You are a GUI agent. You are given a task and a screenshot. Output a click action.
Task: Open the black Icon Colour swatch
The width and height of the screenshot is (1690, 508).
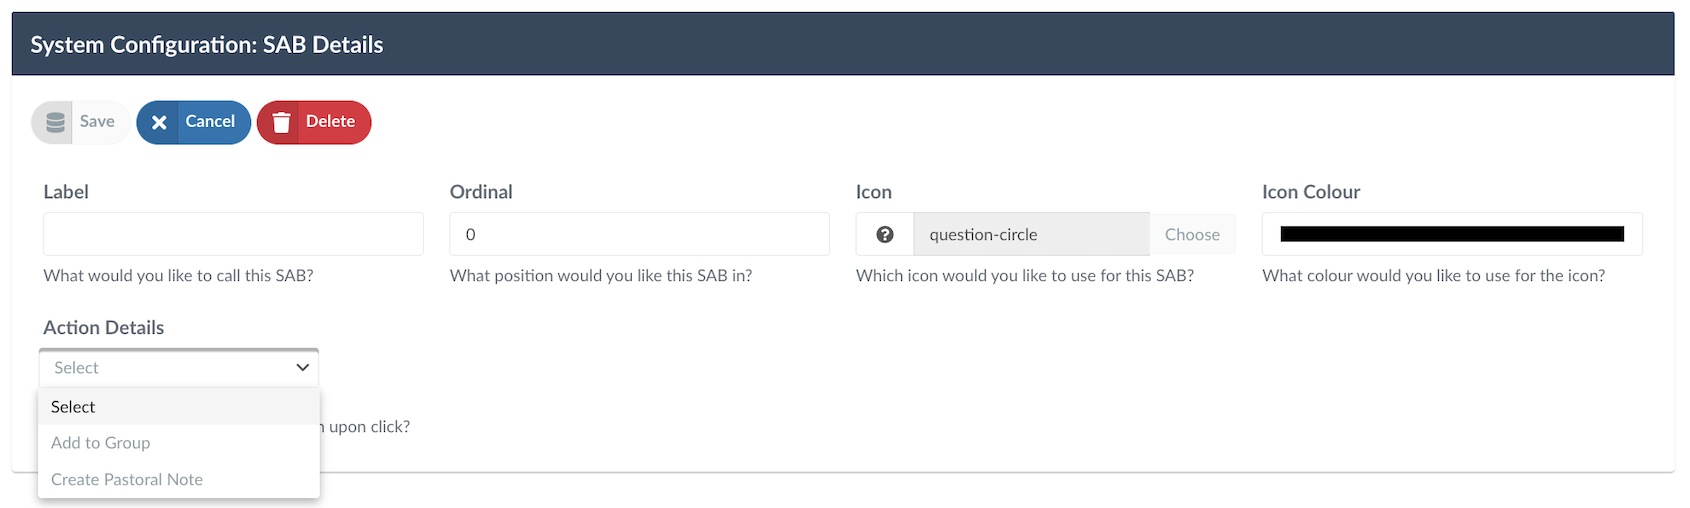click(x=1452, y=234)
